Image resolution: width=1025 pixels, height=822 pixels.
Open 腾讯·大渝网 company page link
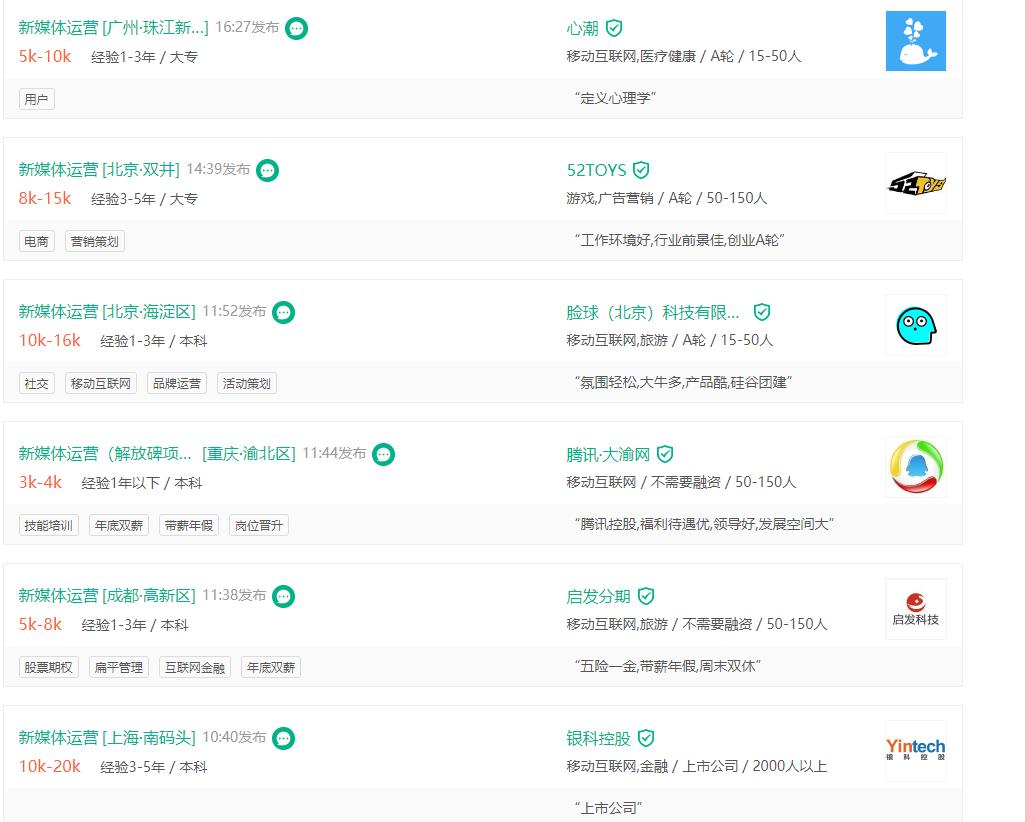(x=607, y=454)
